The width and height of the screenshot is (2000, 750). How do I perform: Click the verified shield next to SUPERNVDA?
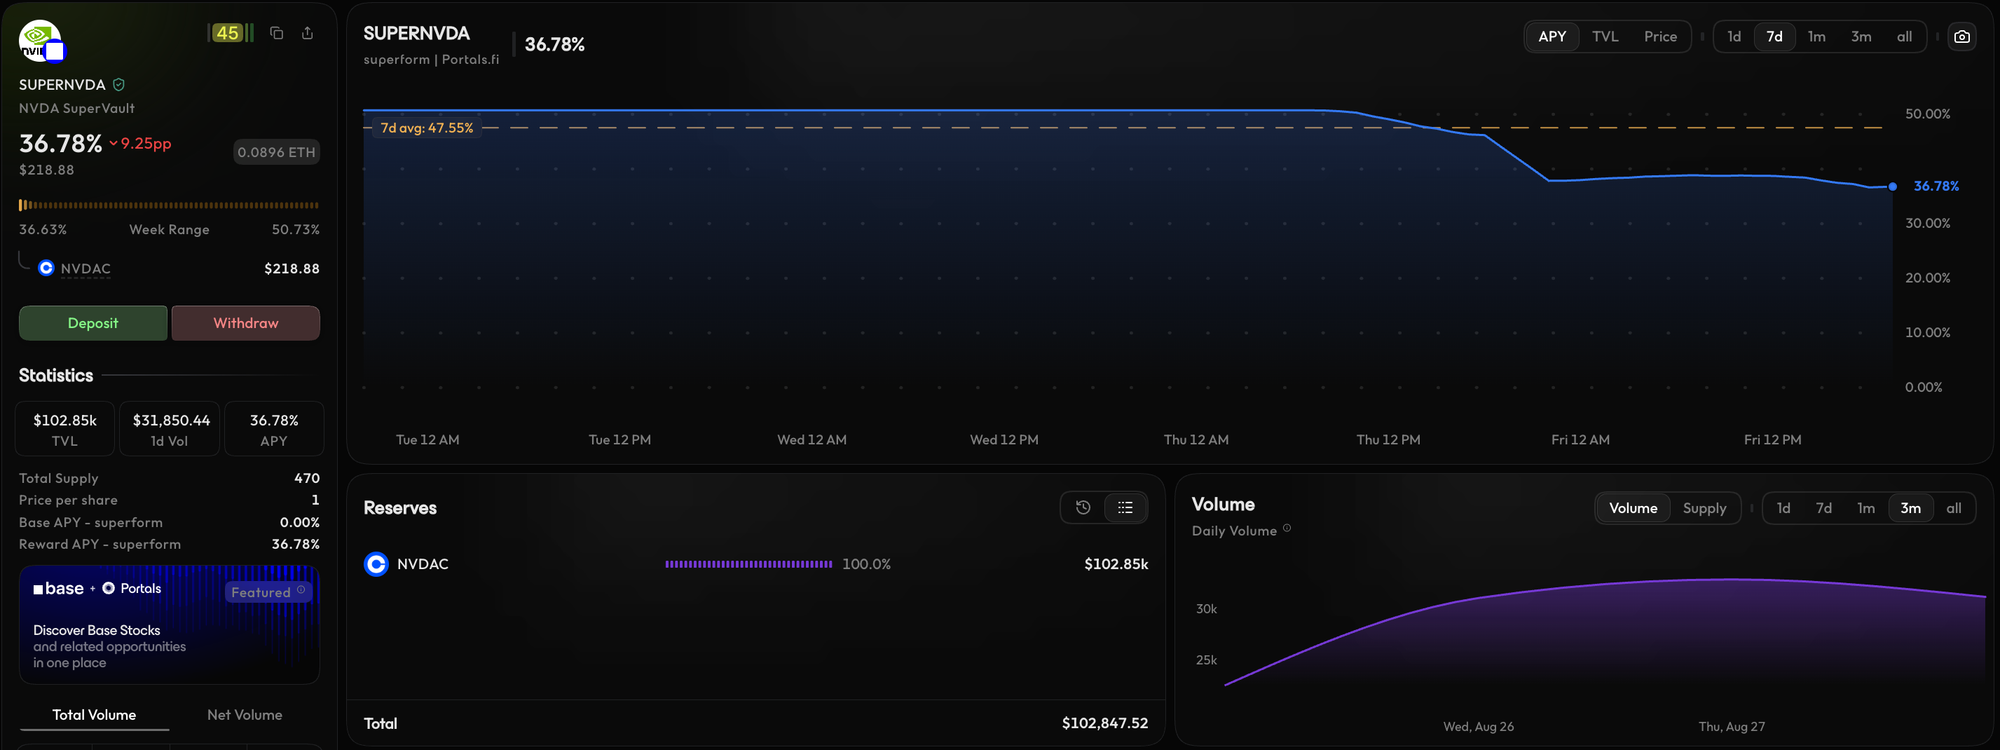coord(119,85)
